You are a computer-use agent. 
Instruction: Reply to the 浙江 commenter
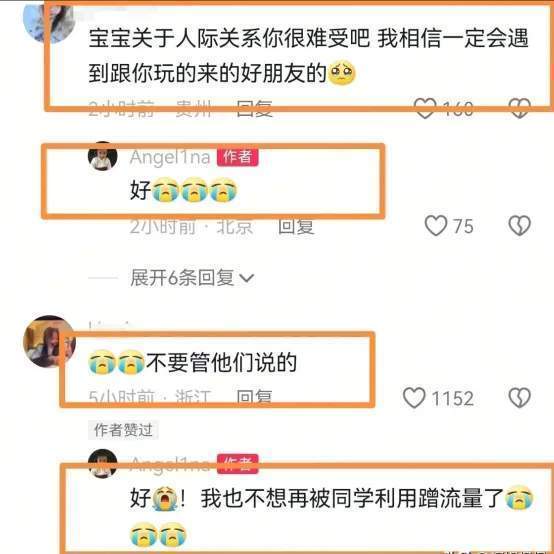click(254, 397)
